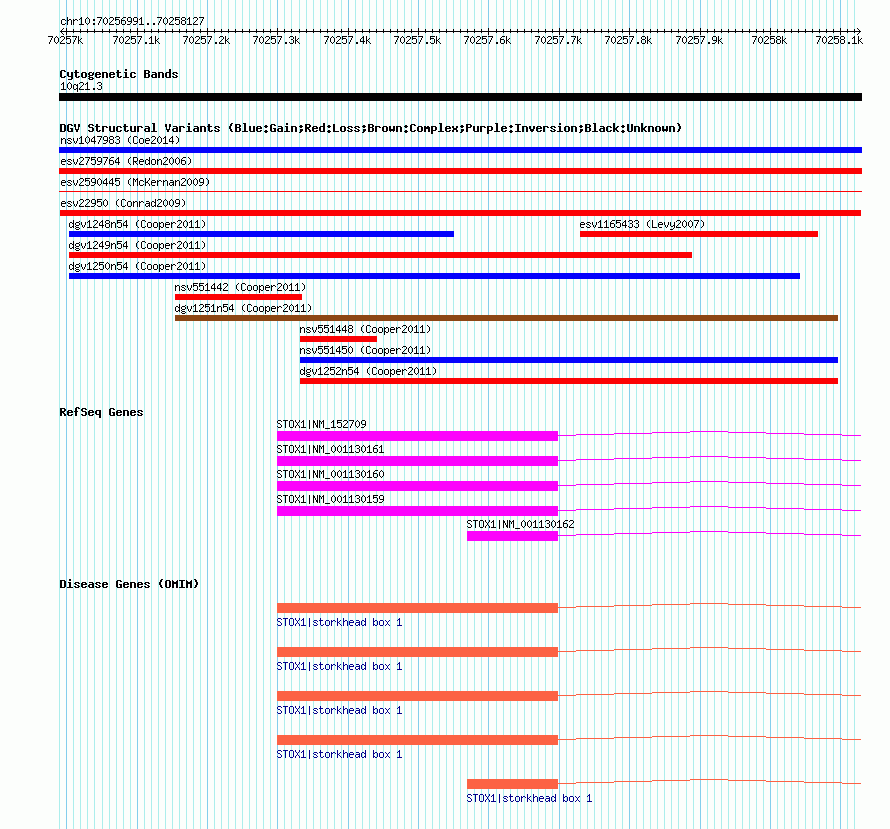This screenshot has width=890, height=829.
Task: Select the 70257.3k ruler label
Action: pyautogui.click(x=276, y=40)
